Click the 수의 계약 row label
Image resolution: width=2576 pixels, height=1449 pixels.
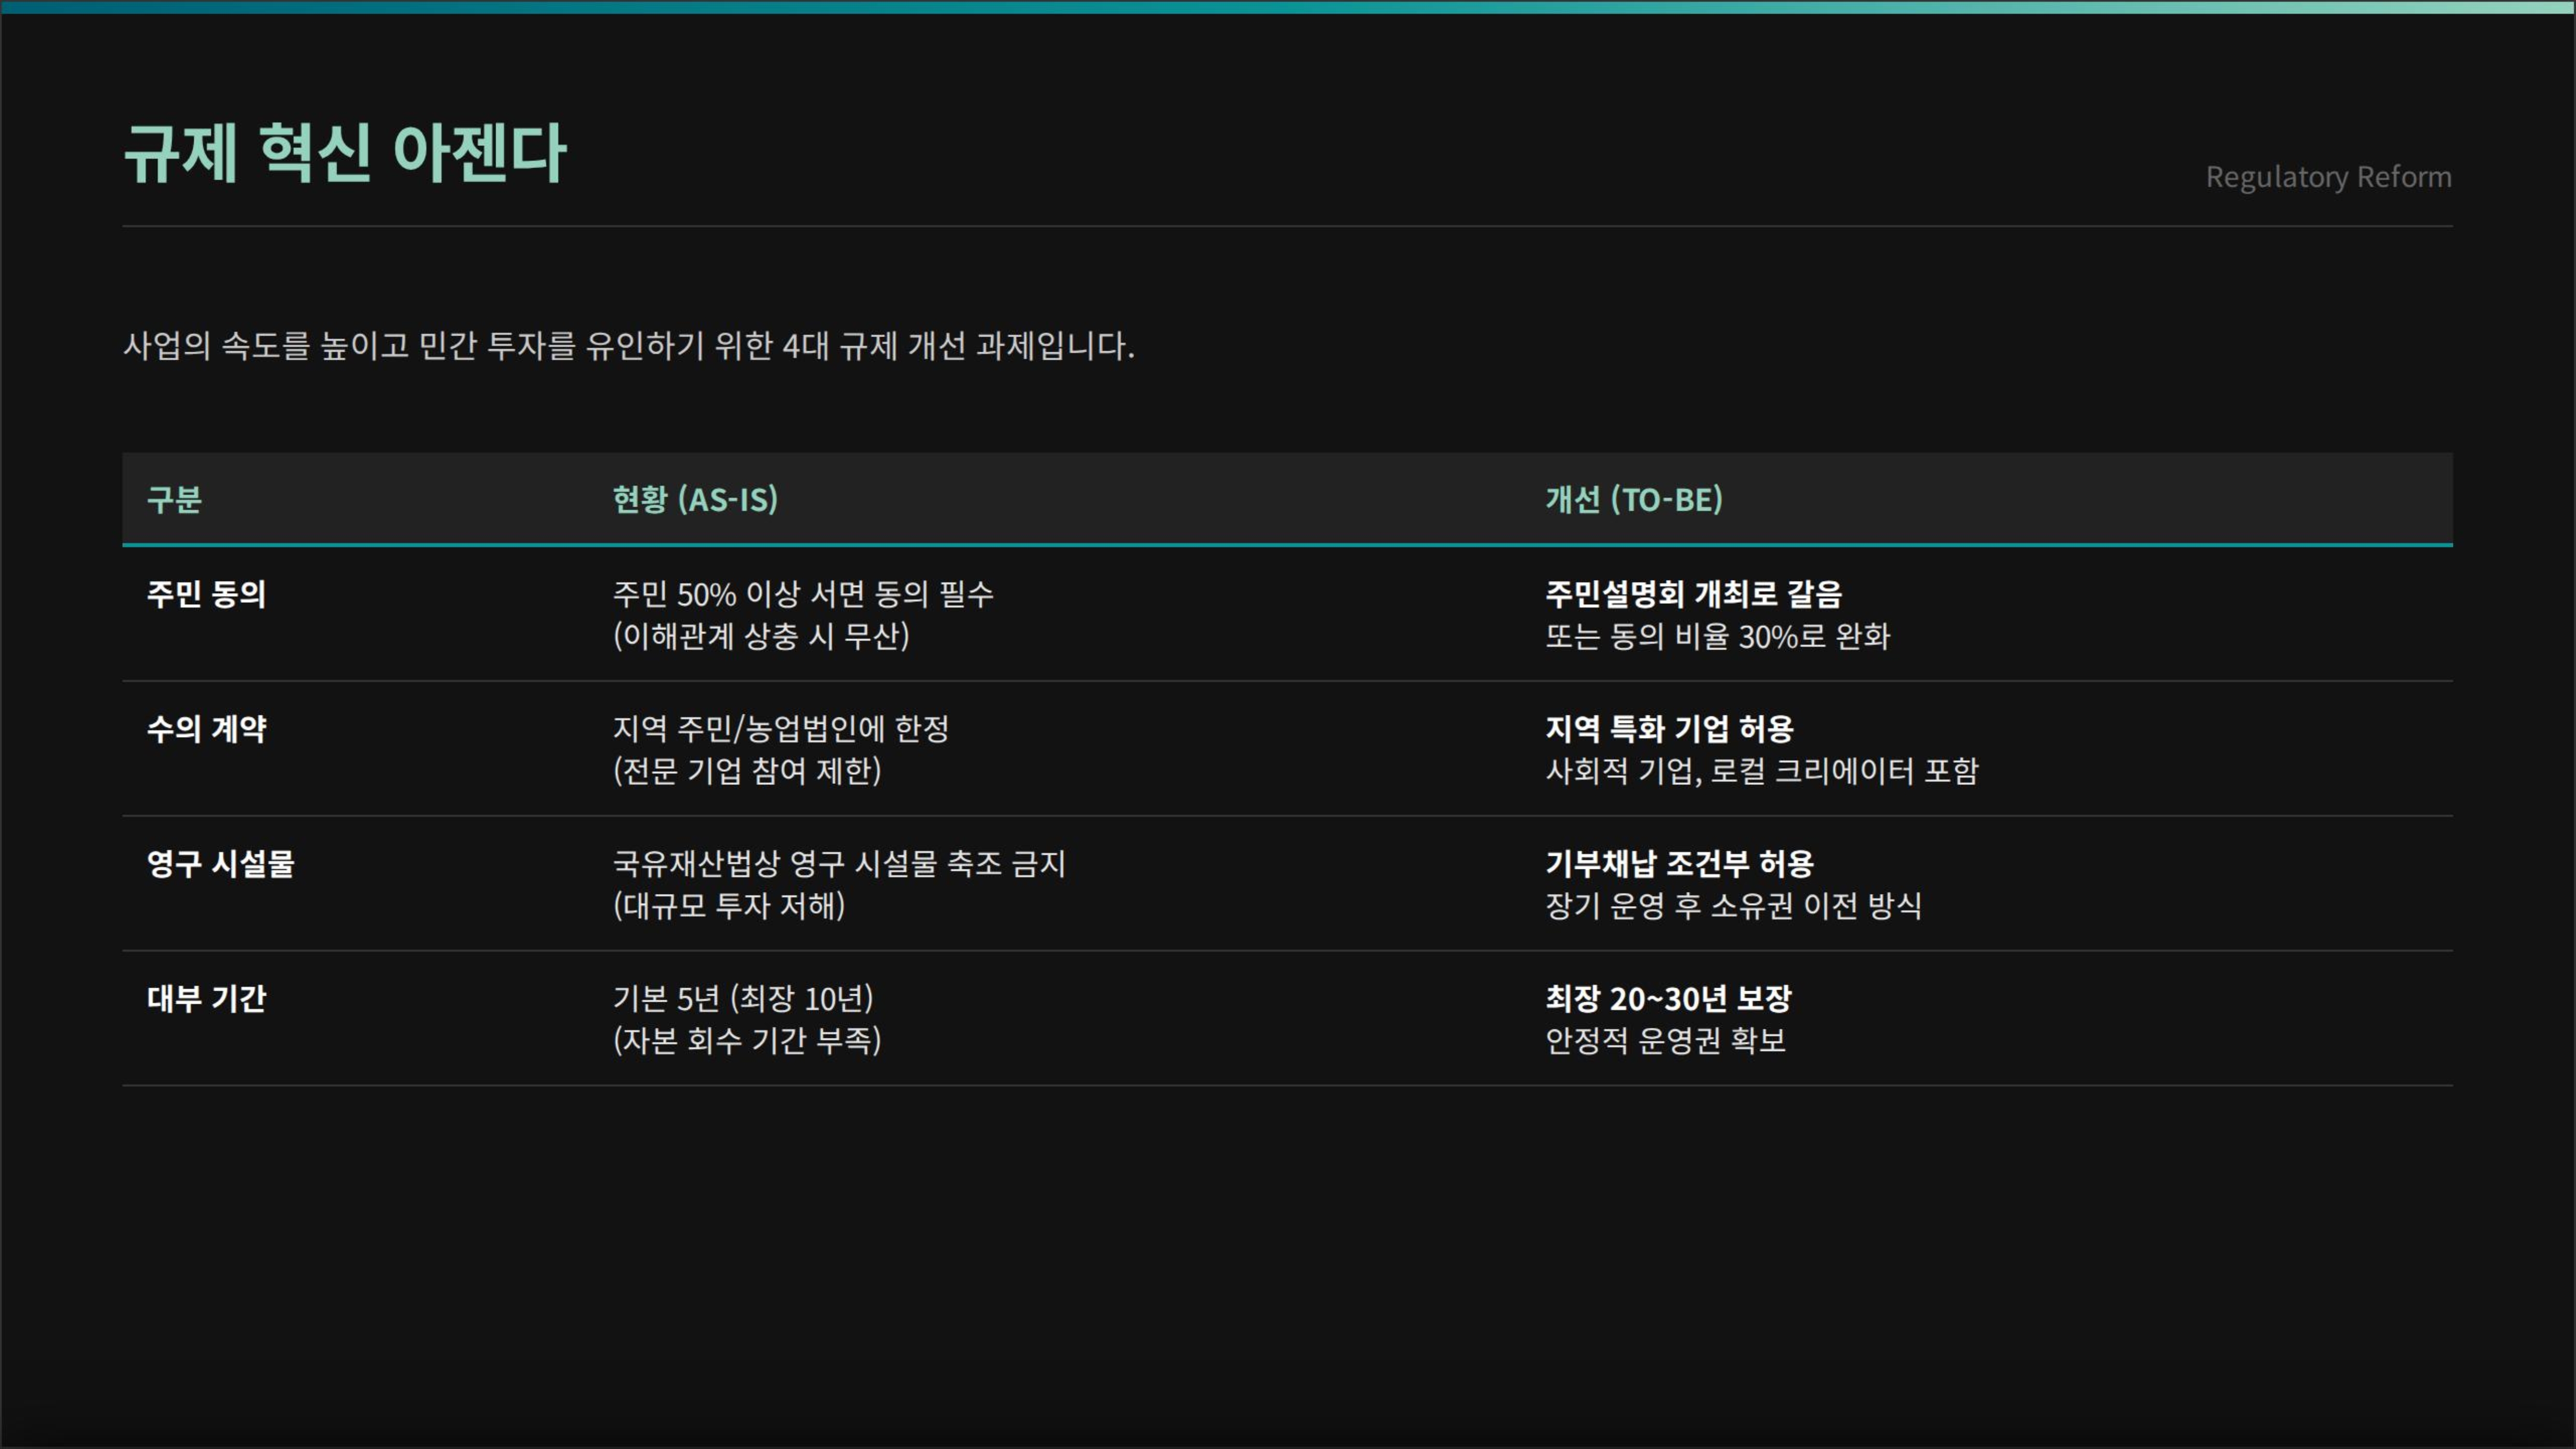pyautogui.click(x=206, y=729)
